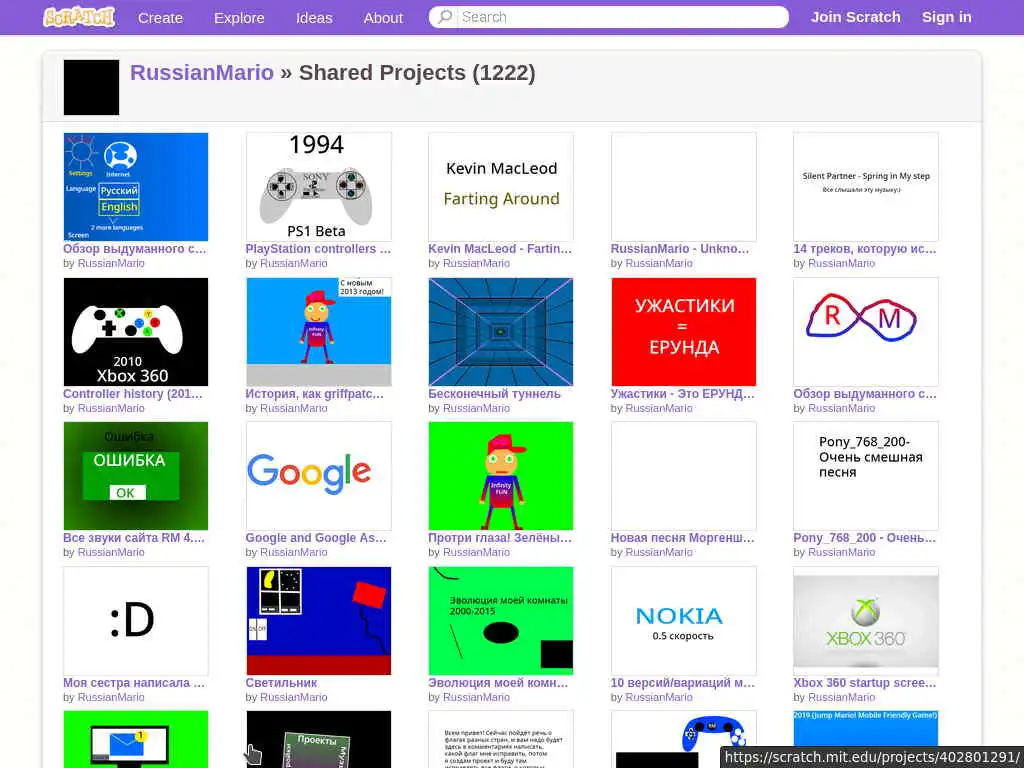The height and width of the screenshot is (768, 1024).
Task: Open the 'Светильник' title link
Action: click(281, 683)
